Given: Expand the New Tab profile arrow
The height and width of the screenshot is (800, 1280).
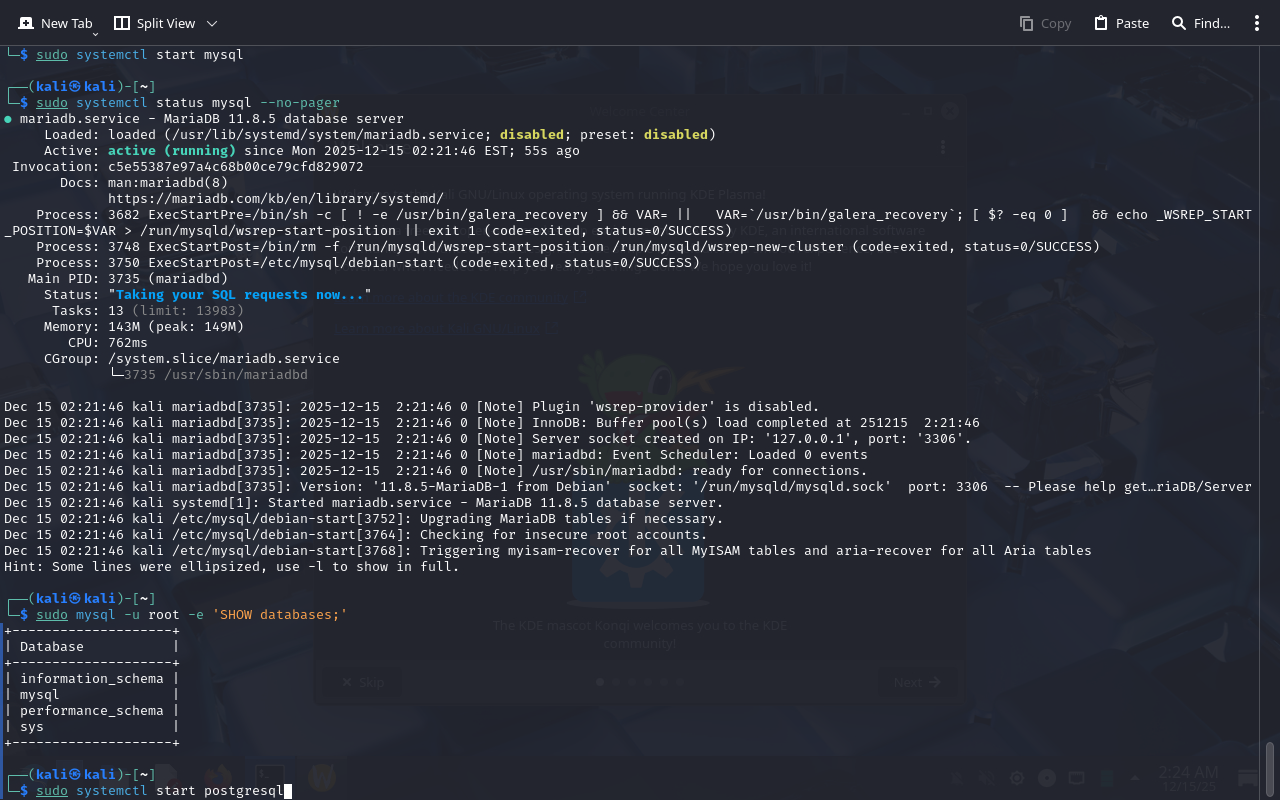Looking at the screenshot, I should point(95,34).
